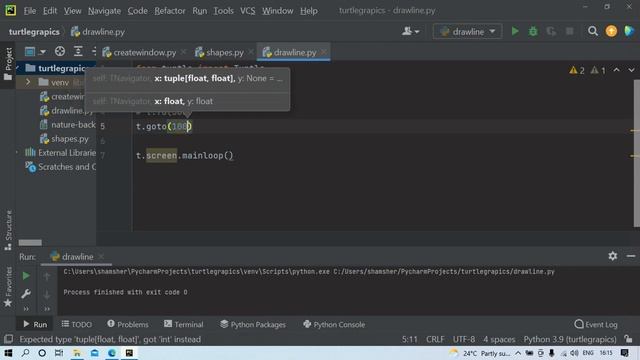Close the drawline run tab

[x=101, y=256]
